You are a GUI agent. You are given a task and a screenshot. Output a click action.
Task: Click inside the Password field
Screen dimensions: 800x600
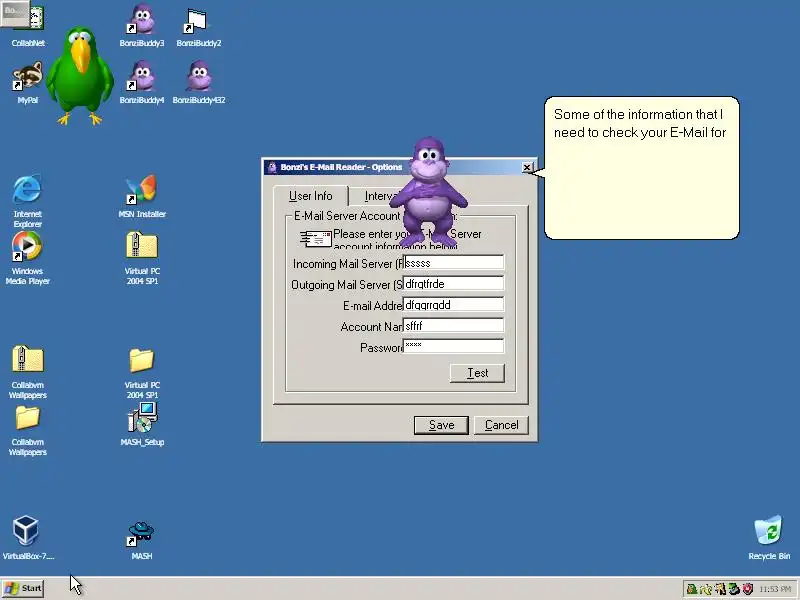pyautogui.click(x=453, y=346)
